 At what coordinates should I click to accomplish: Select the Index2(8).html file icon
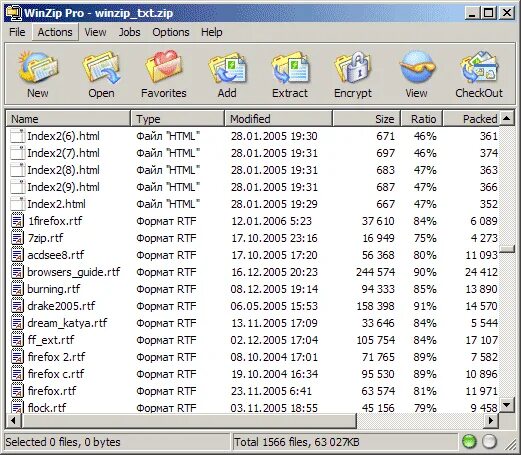pos(17,170)
